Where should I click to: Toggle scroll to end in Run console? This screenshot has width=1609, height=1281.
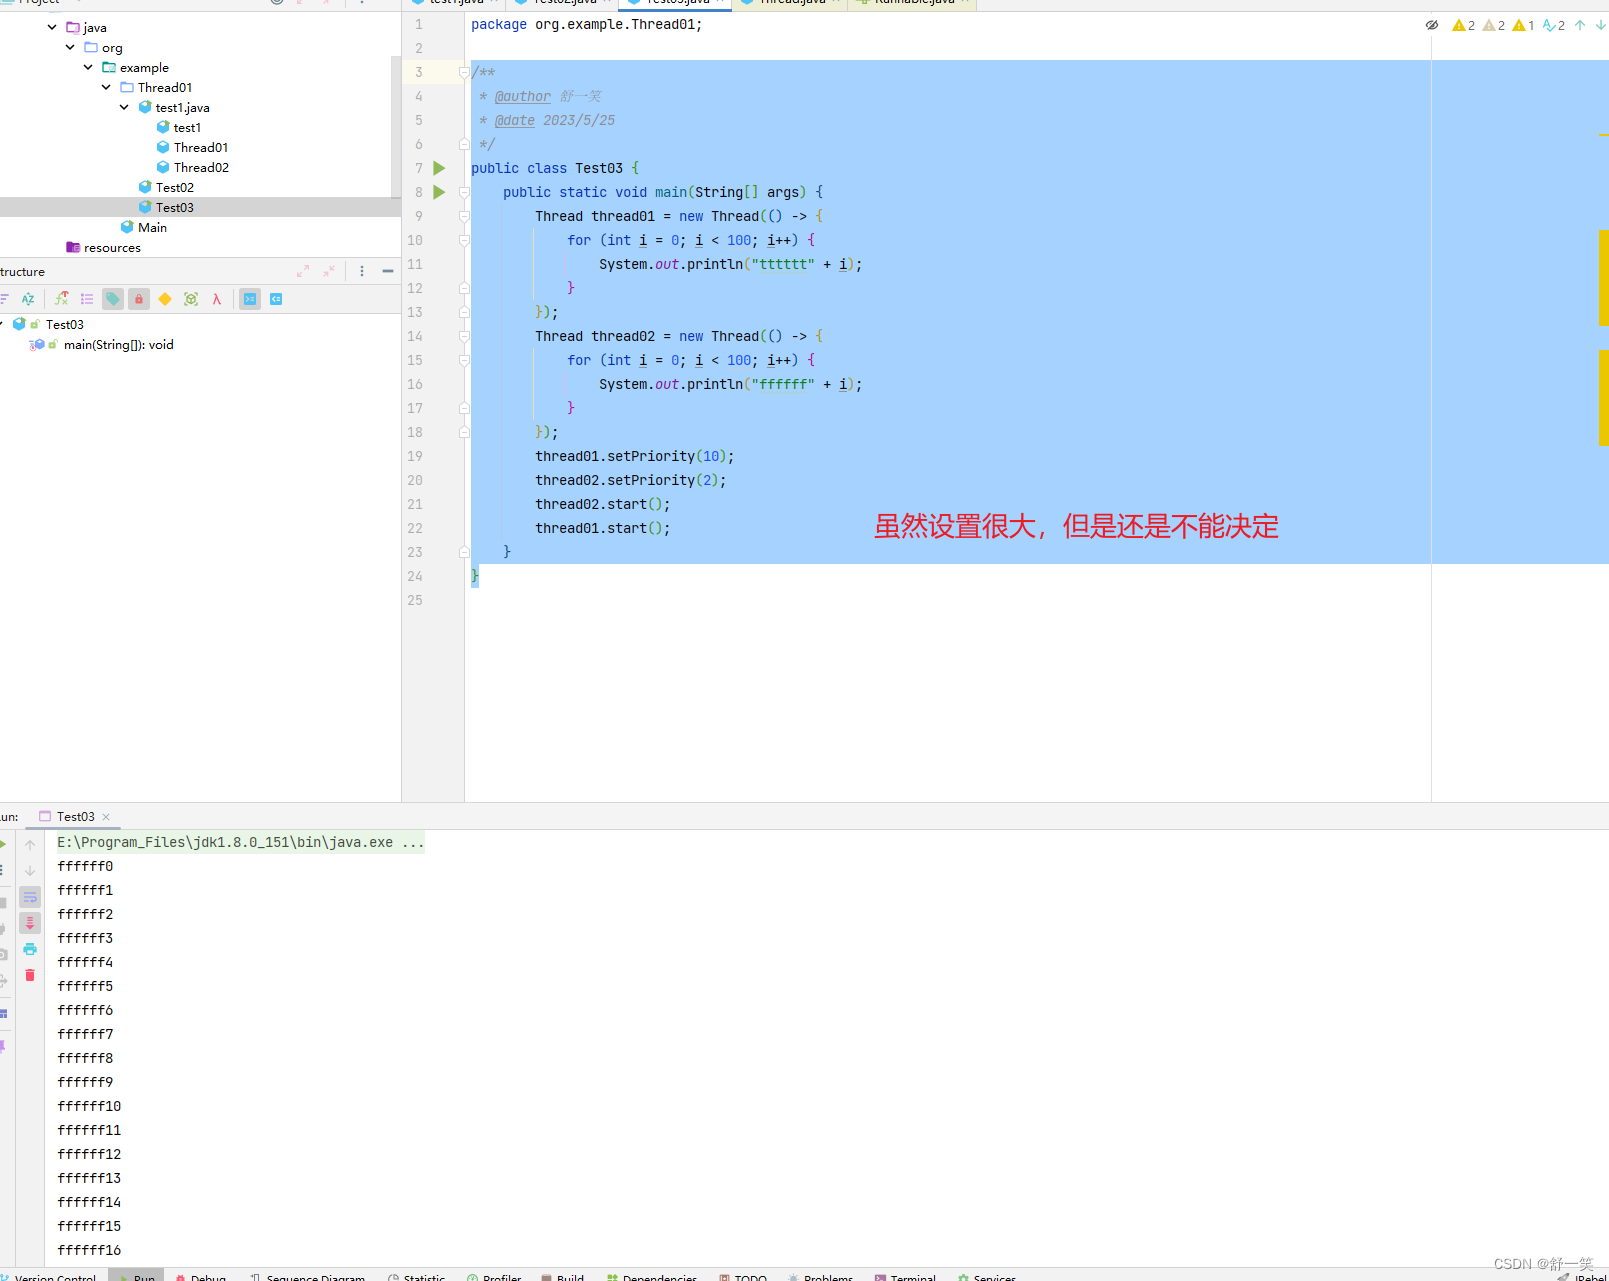tap(30, 923)
